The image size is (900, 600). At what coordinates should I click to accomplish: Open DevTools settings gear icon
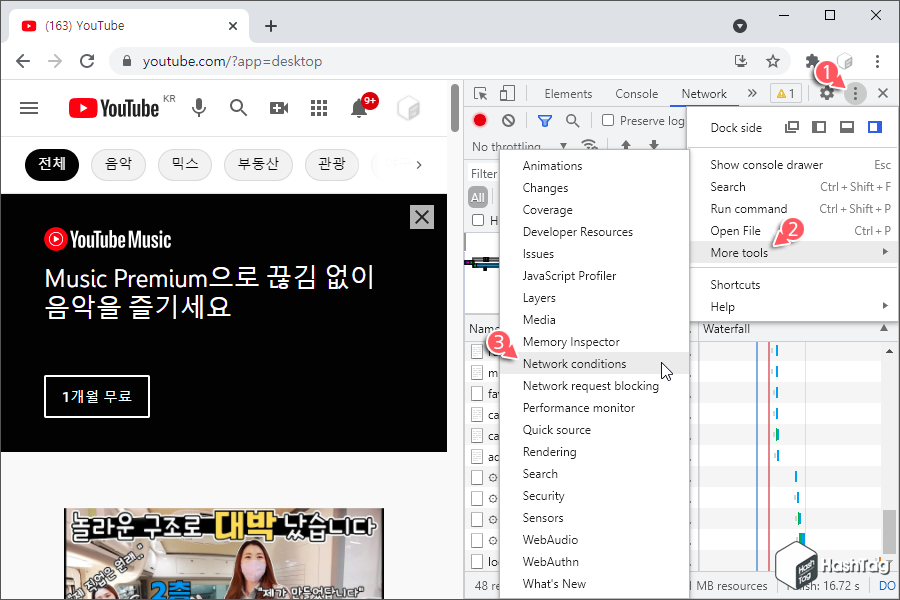pos(828,92)
